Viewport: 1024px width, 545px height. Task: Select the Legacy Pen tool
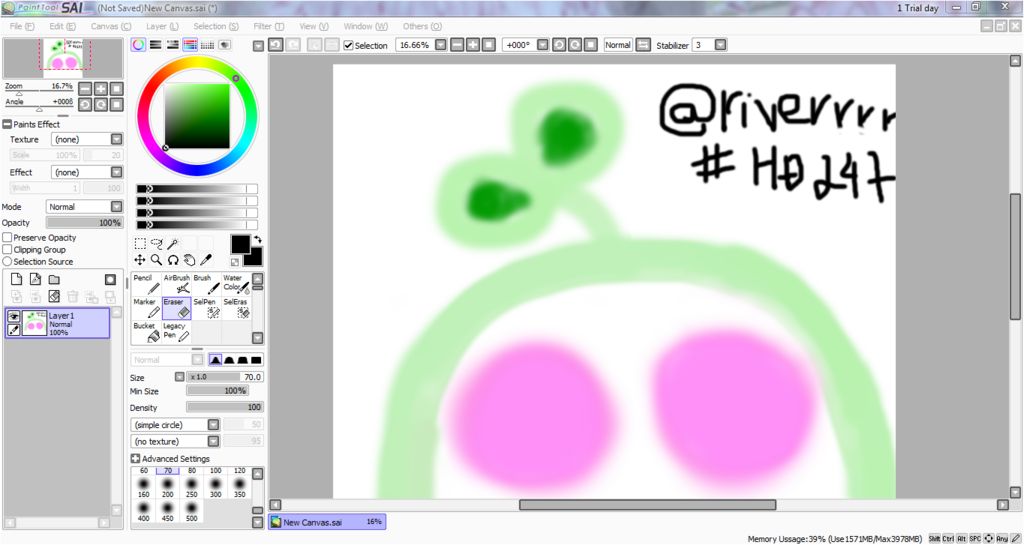(x=176, y=332)
